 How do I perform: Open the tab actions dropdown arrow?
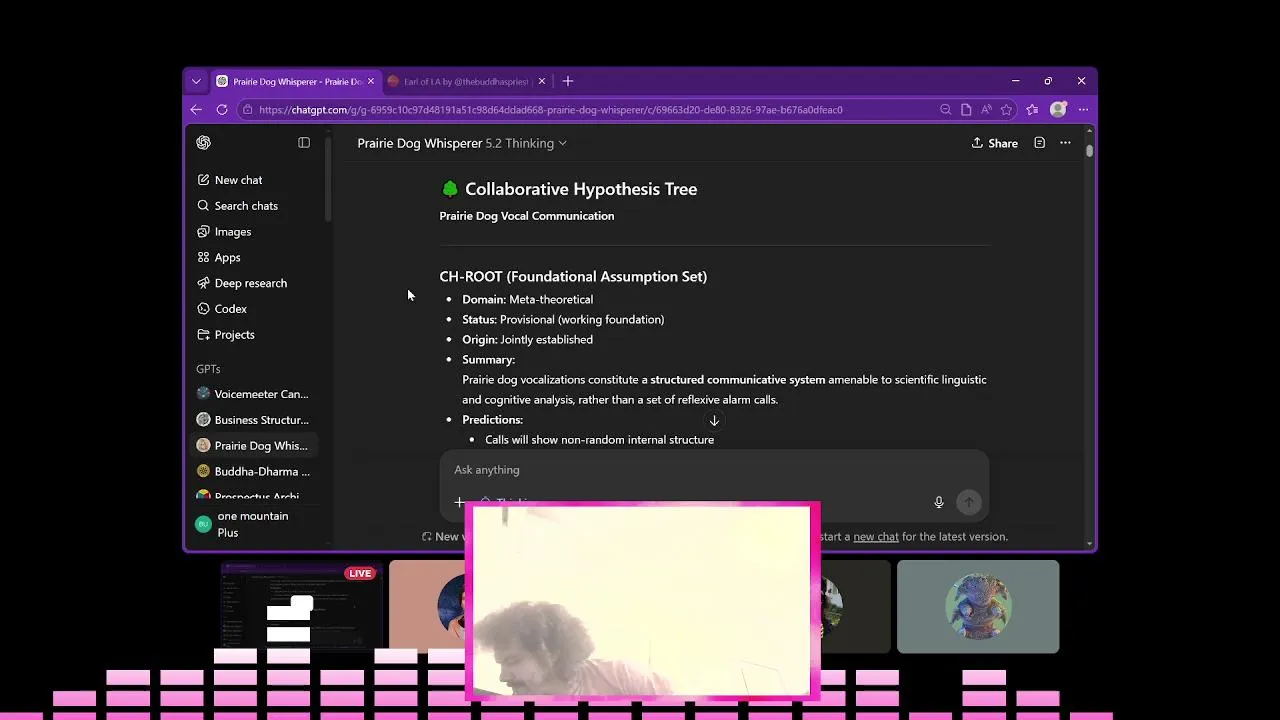pos(196,81)
